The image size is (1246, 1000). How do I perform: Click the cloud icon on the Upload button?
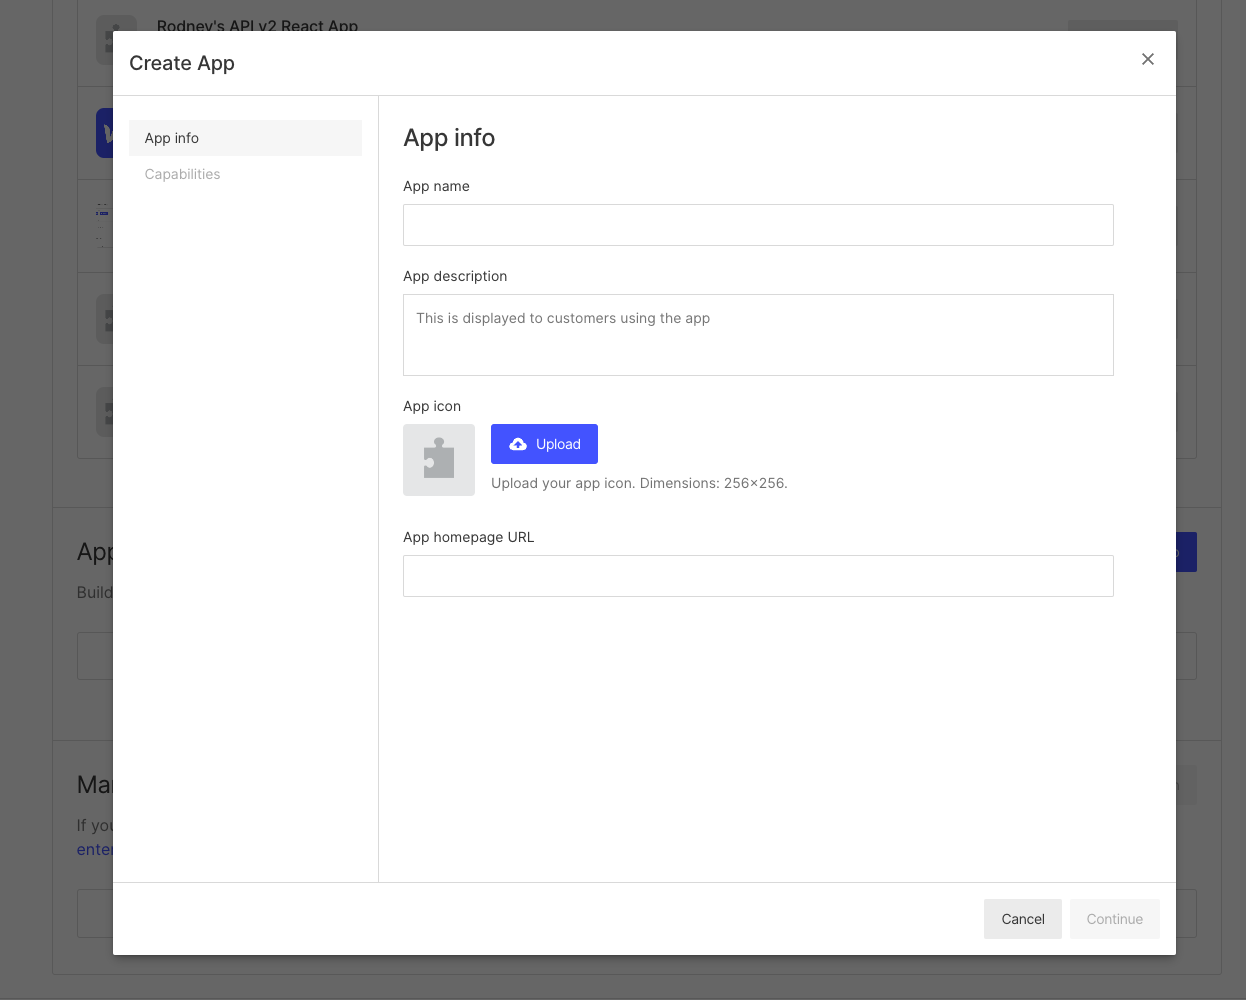(518, 444)
